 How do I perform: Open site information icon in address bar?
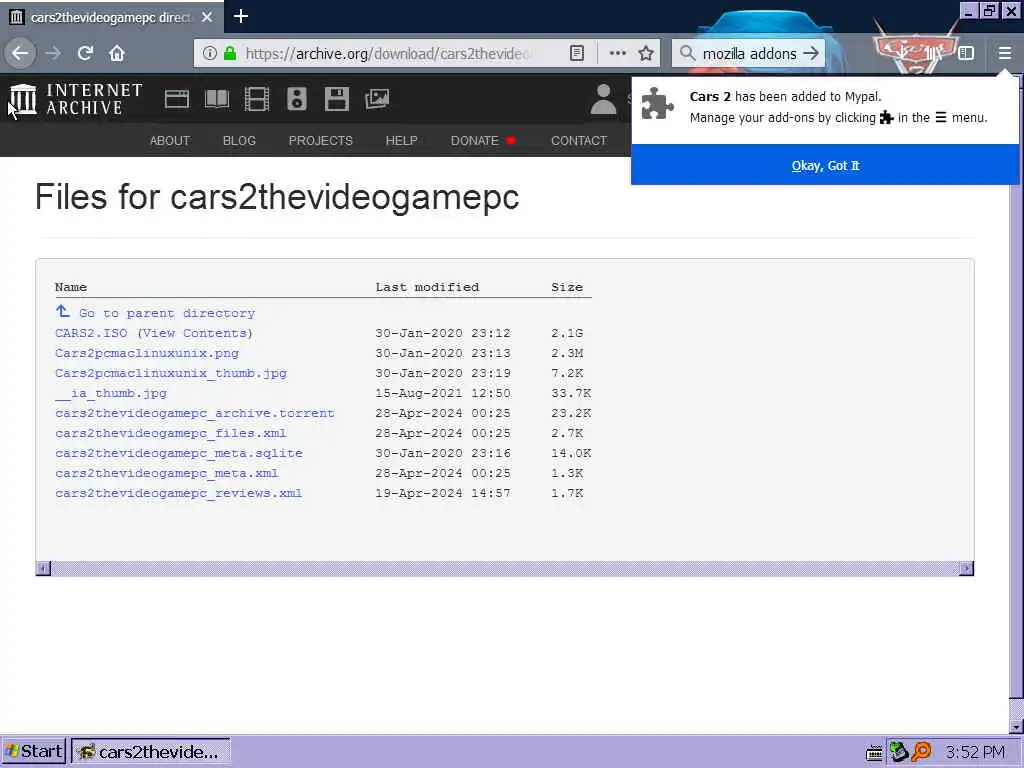click(x=209, y=53)
